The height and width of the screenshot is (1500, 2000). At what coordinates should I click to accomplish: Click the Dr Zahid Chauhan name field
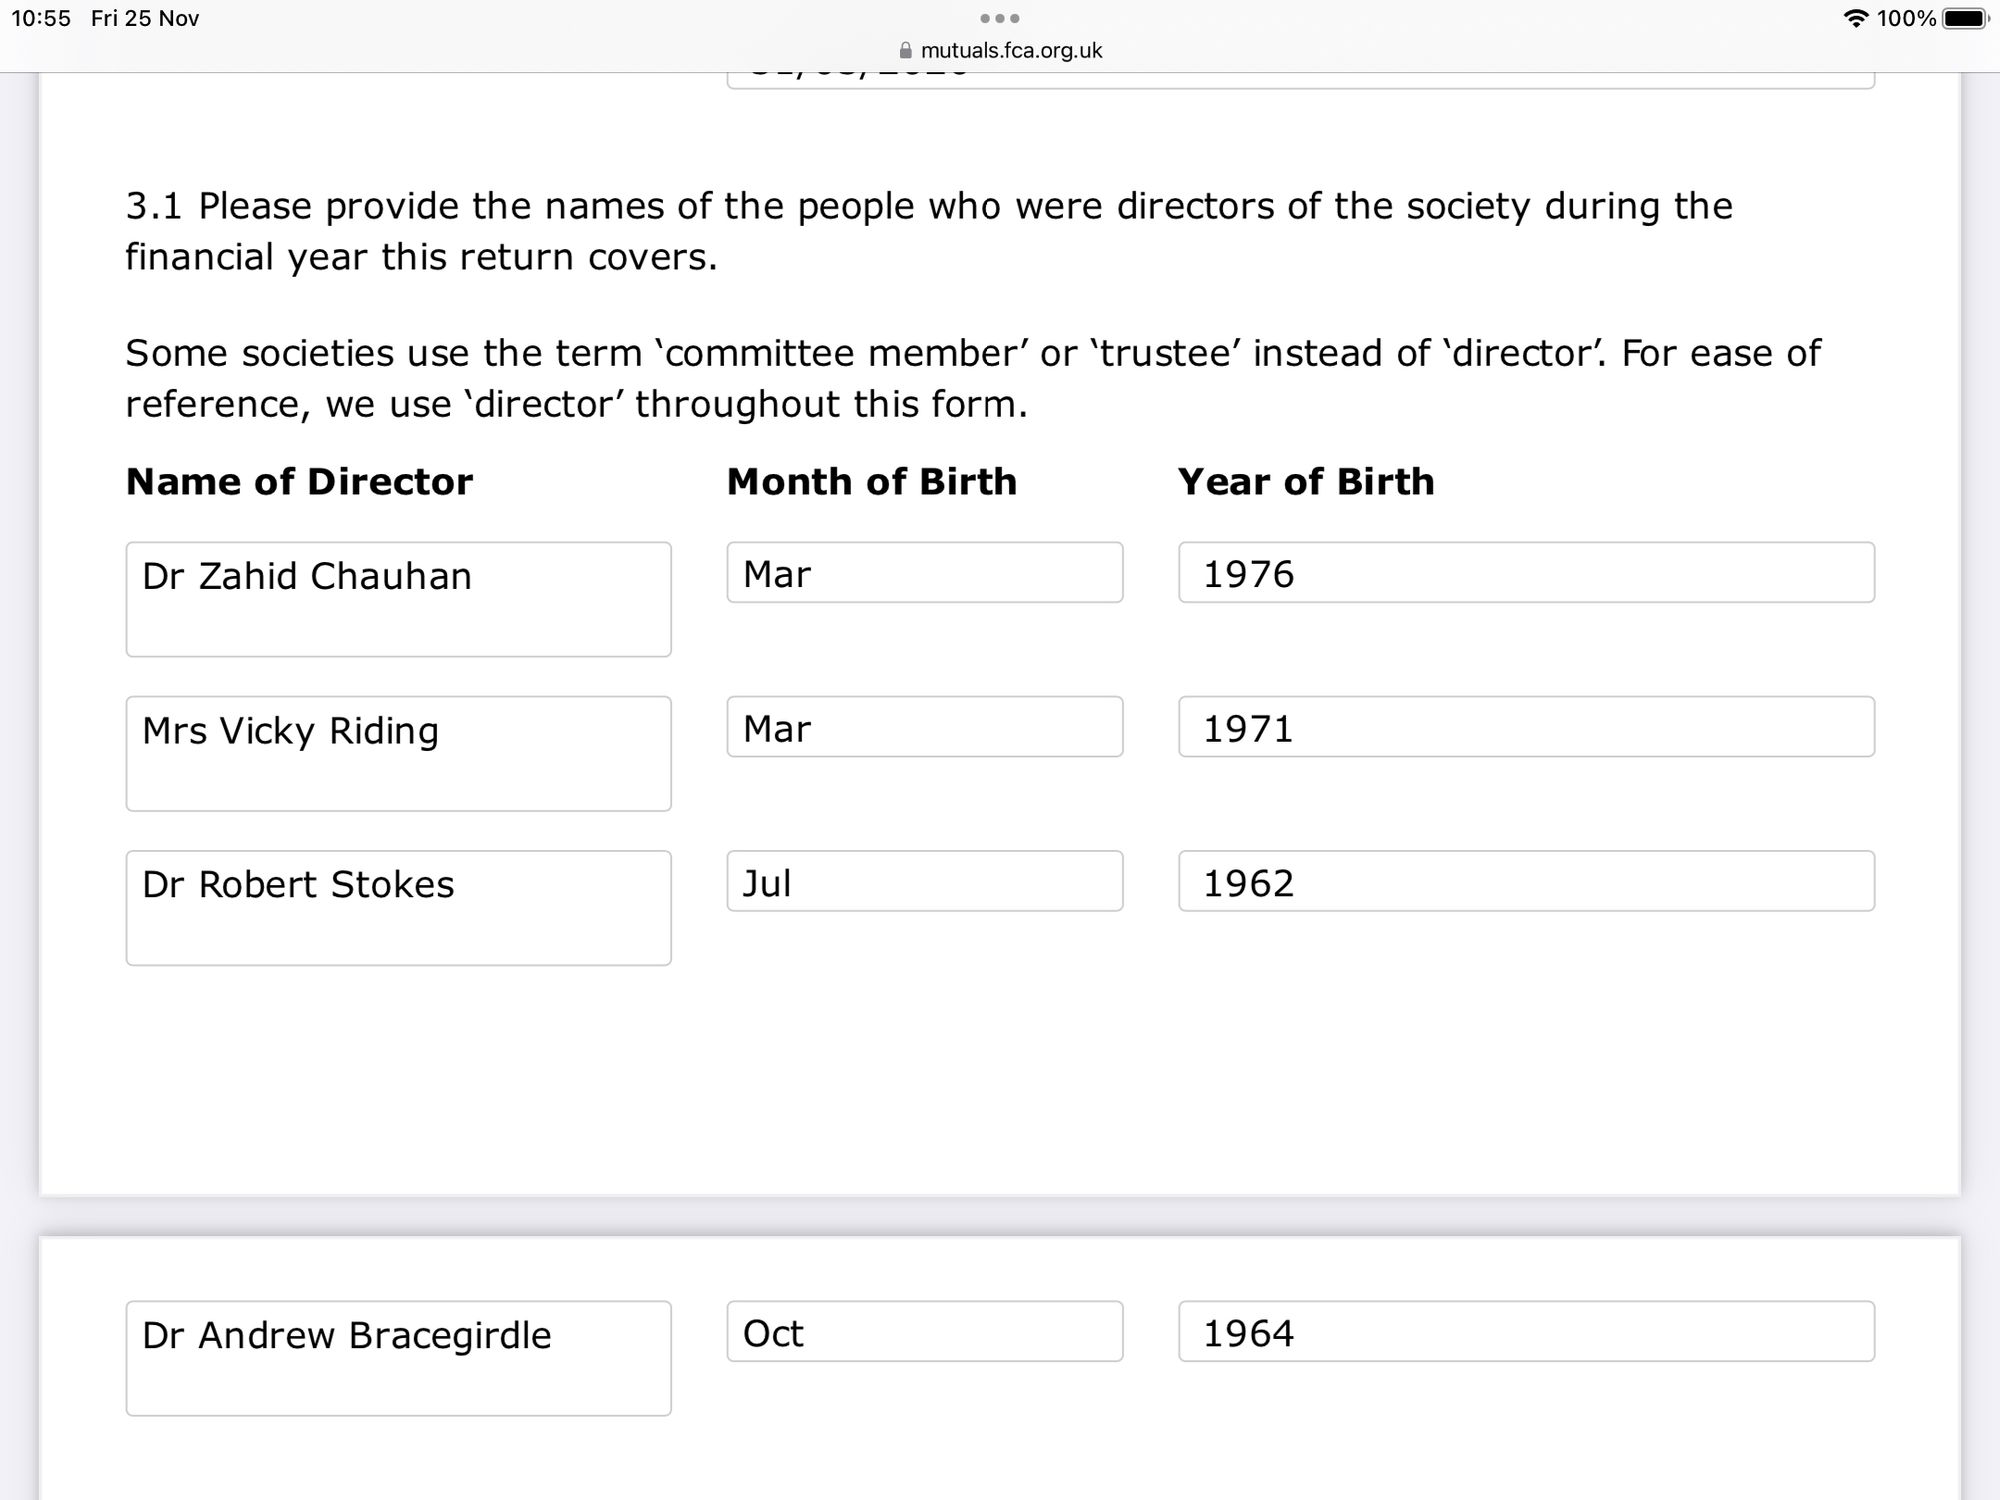(398, 599)
